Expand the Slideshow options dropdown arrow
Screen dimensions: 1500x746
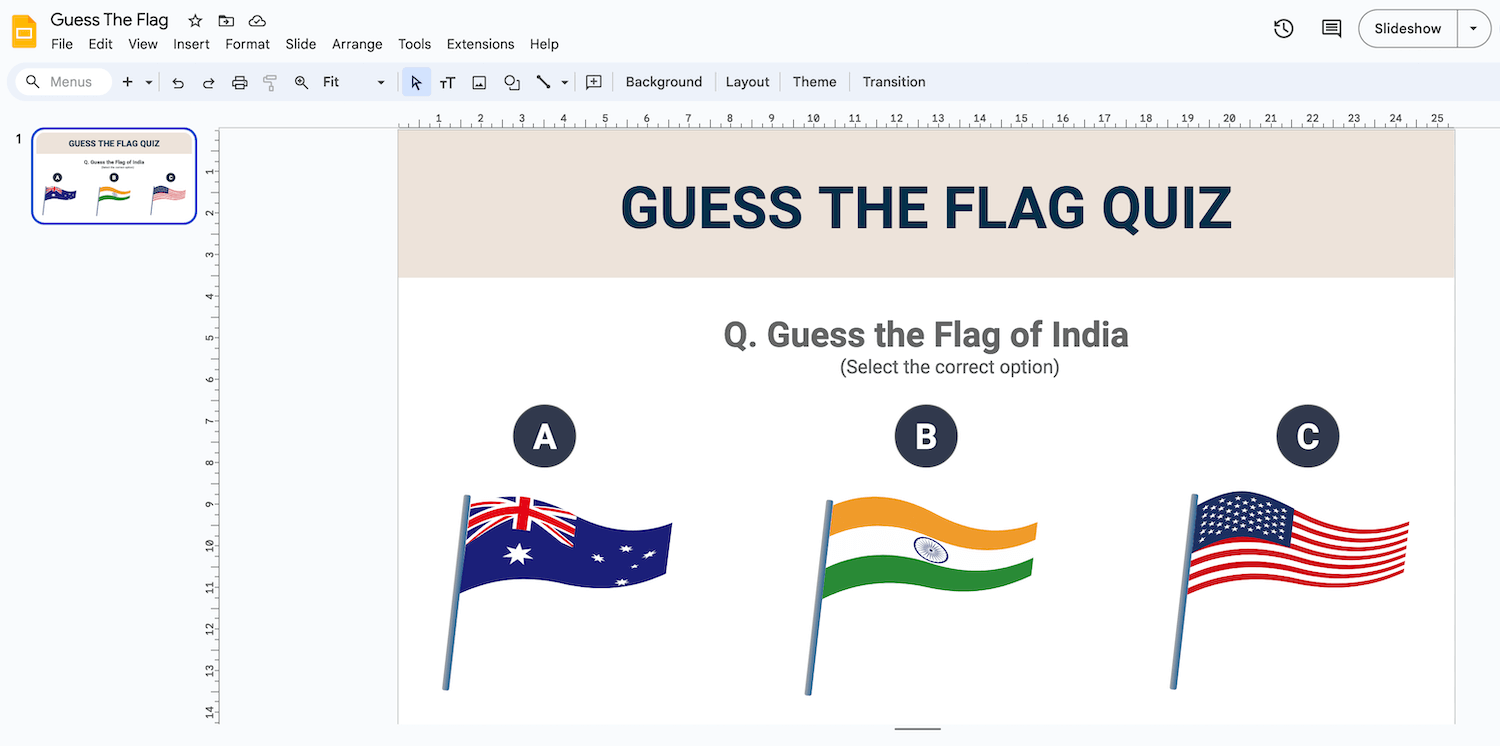coord(1473,29)
